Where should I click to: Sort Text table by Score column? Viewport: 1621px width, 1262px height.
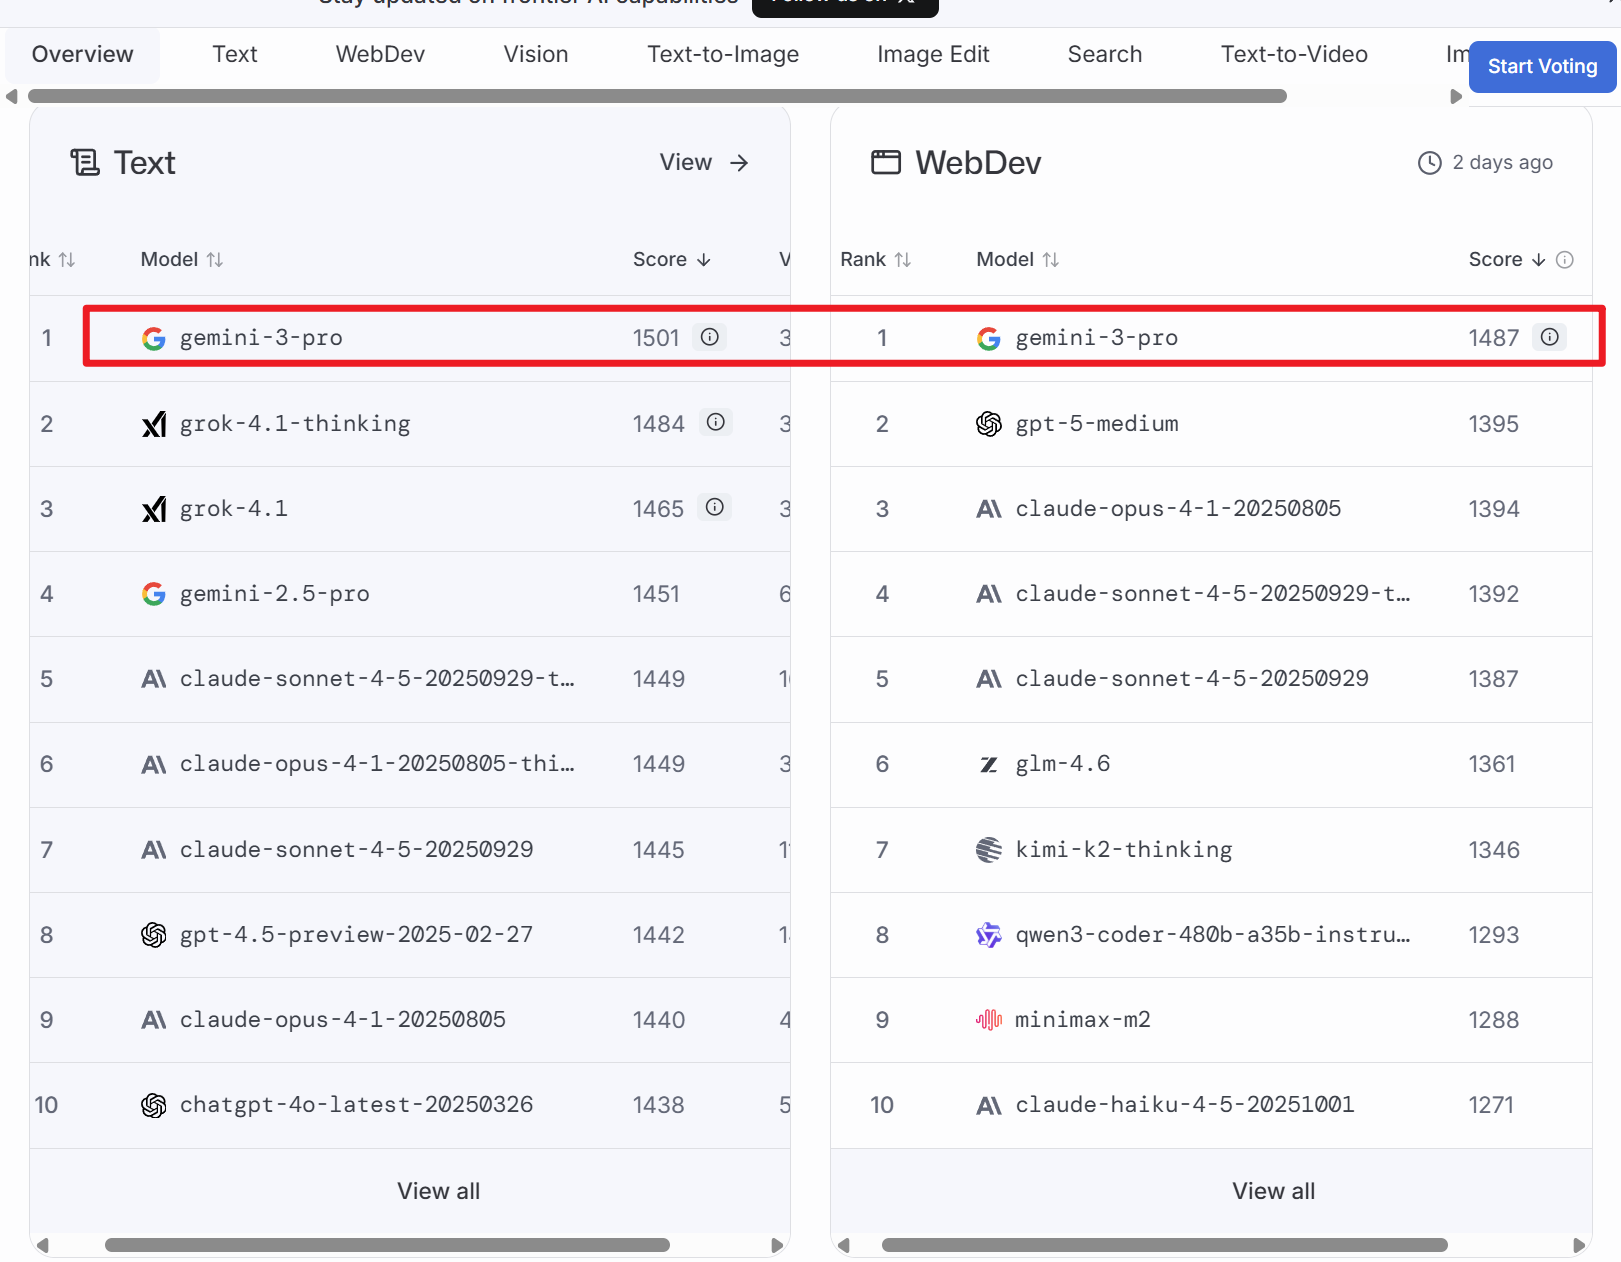click(672, 260)
